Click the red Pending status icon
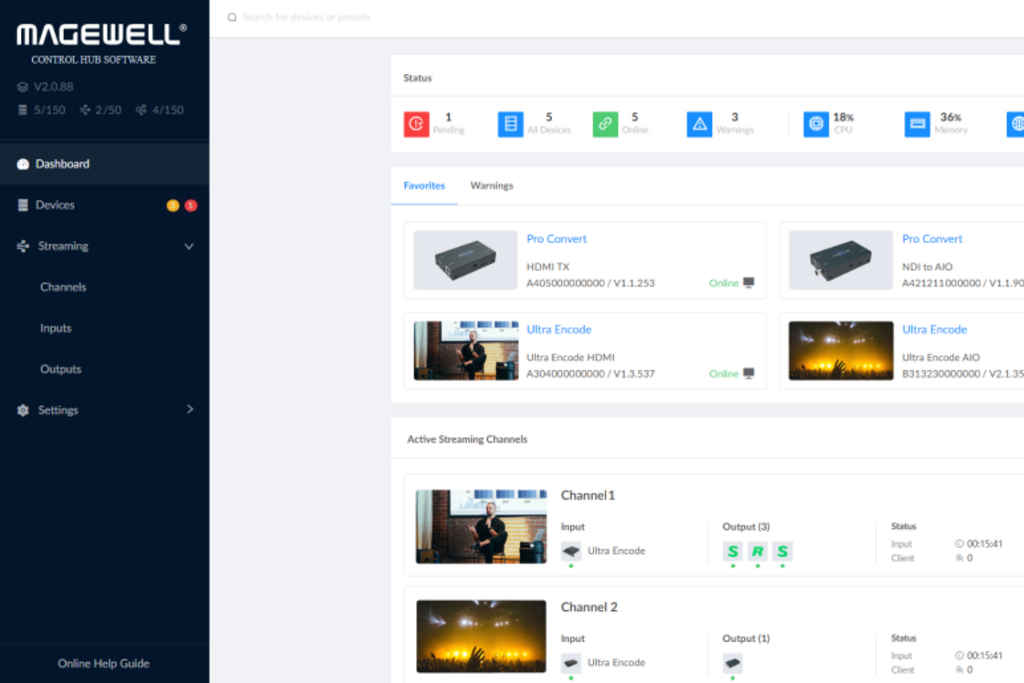 (416, 124)
